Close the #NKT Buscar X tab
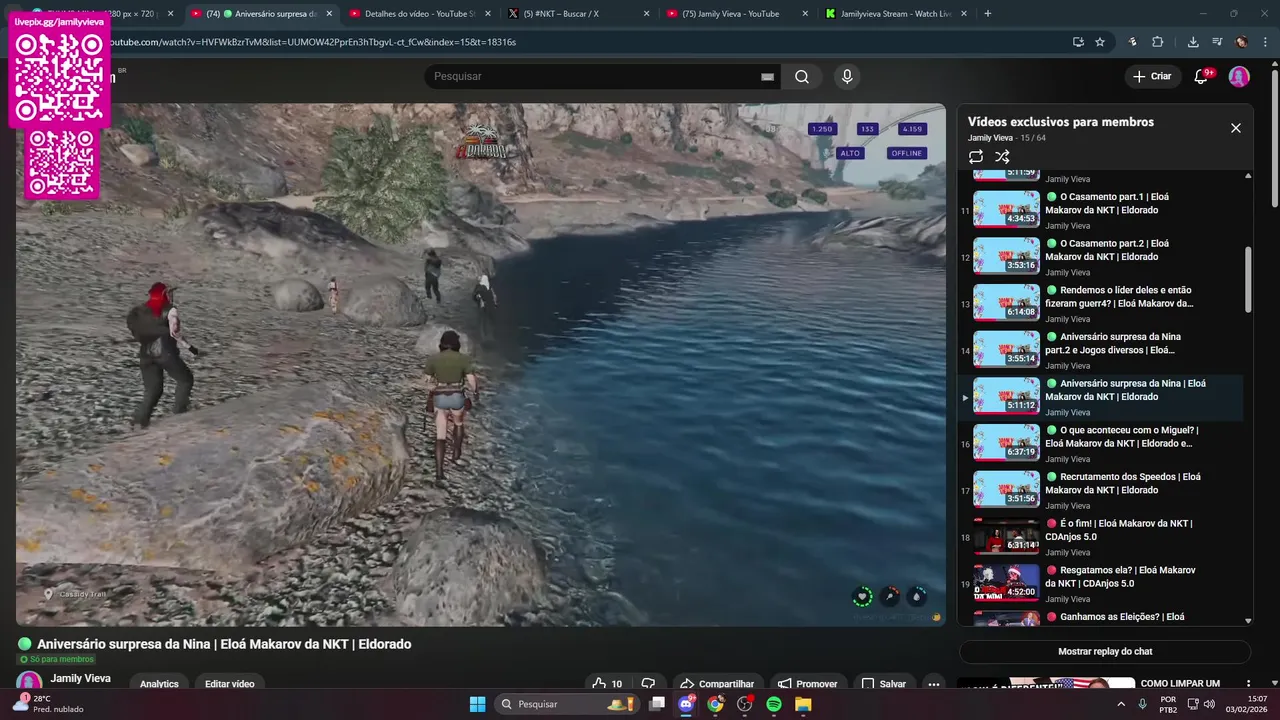The image size is (1280, 720). point(646,14)
